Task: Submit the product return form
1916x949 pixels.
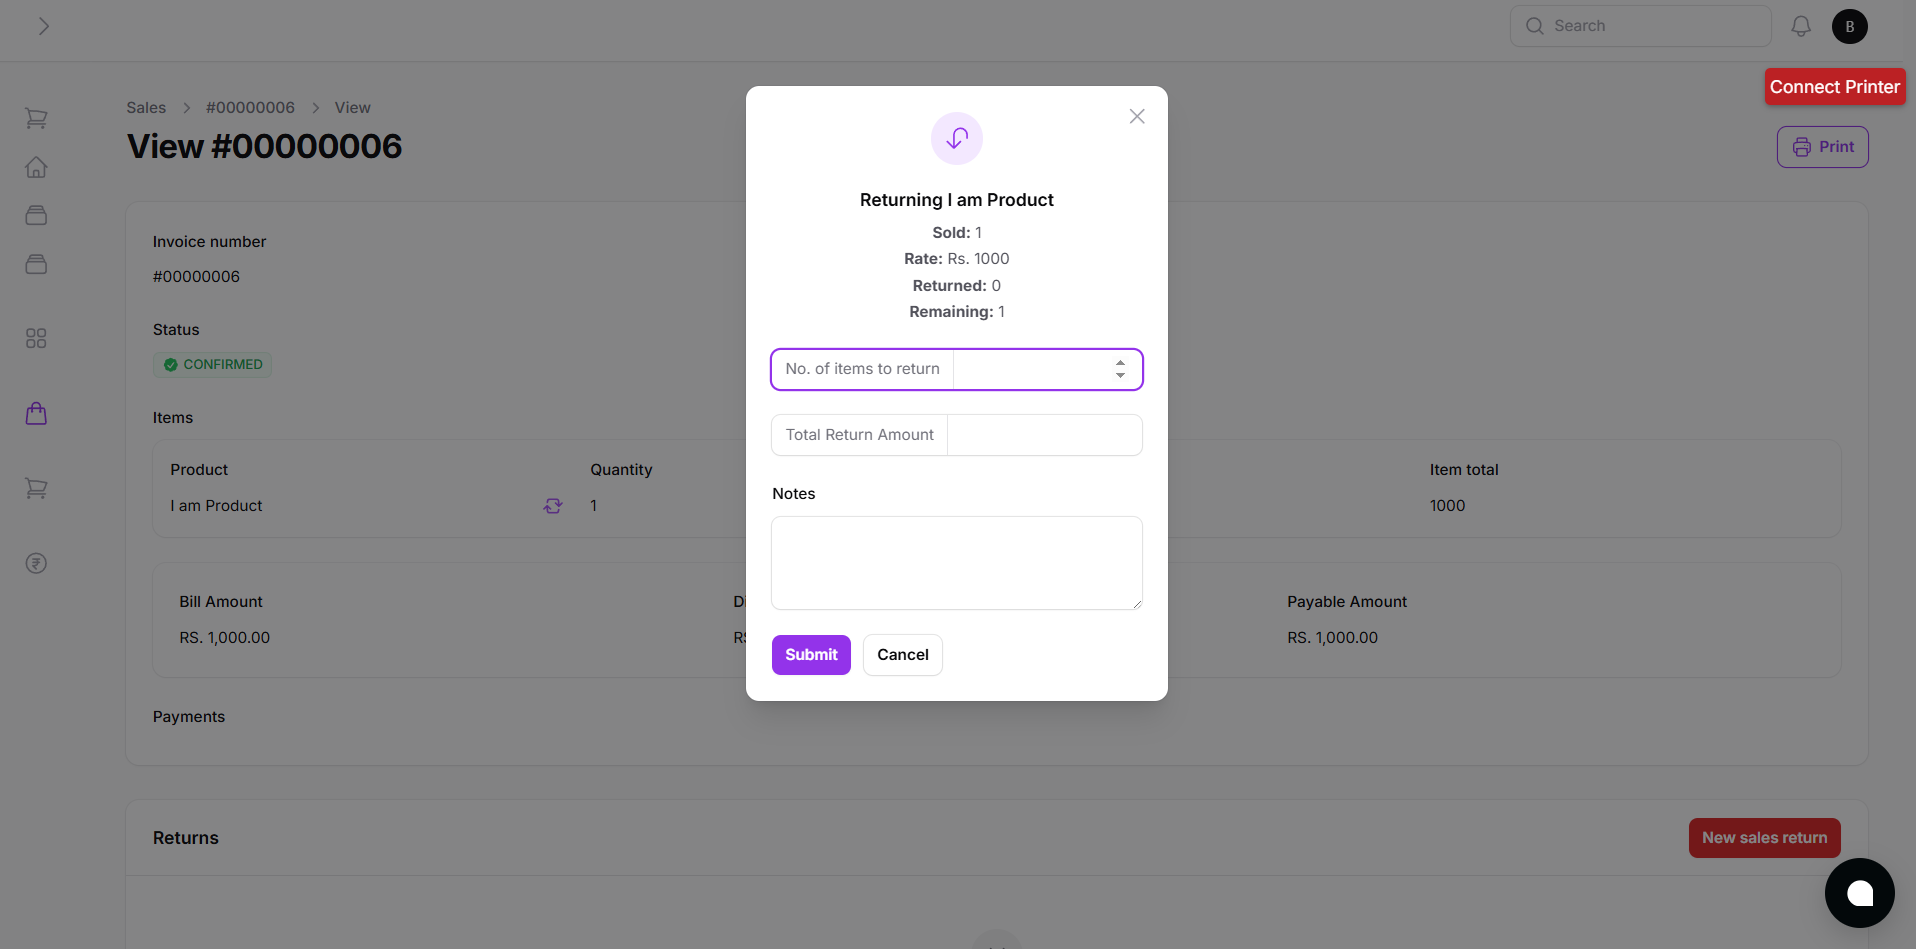Action: pos(811,654)
